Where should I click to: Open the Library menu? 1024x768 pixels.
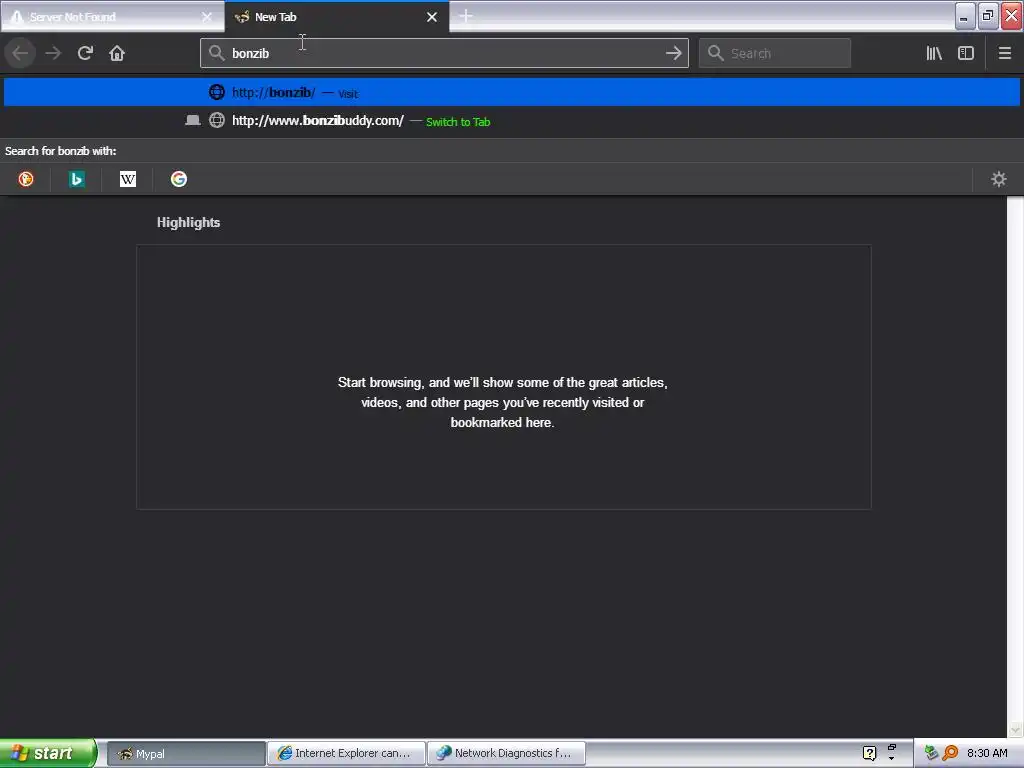[934, 53]
